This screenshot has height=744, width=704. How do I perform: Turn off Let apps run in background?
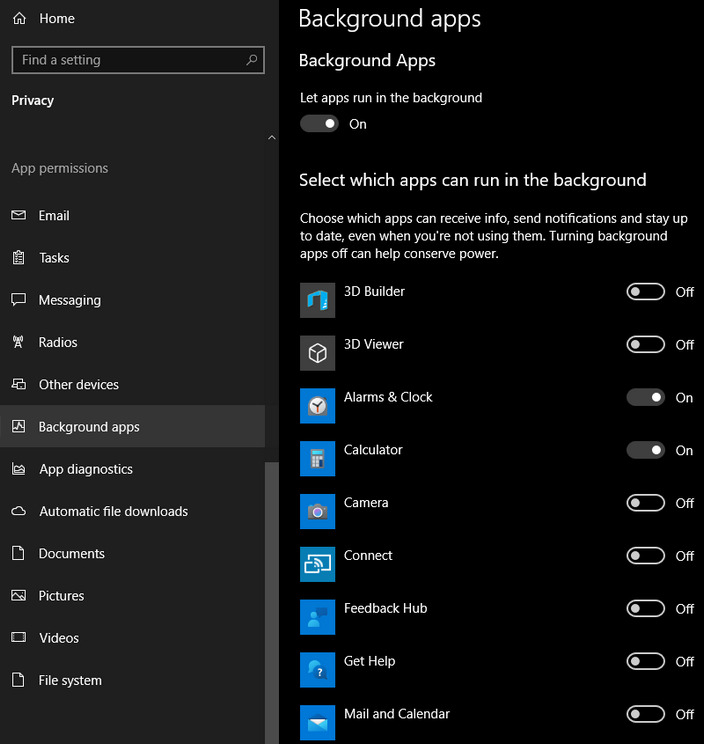tap(319, 124)
